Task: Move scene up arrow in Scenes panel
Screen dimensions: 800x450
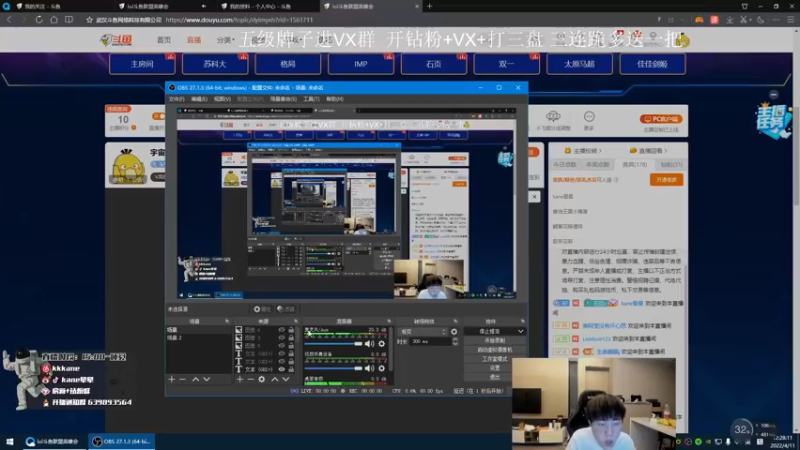Action: coord(195,379)
